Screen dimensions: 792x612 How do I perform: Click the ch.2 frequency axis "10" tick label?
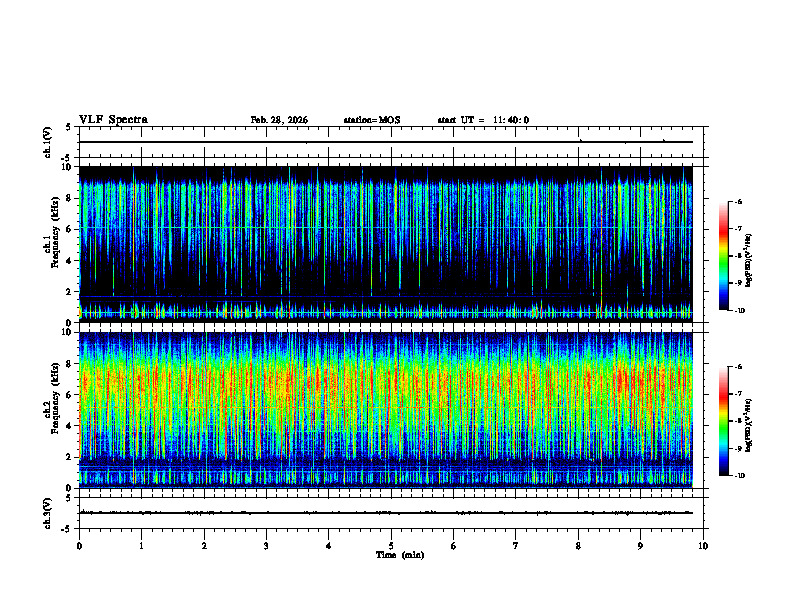69,332
